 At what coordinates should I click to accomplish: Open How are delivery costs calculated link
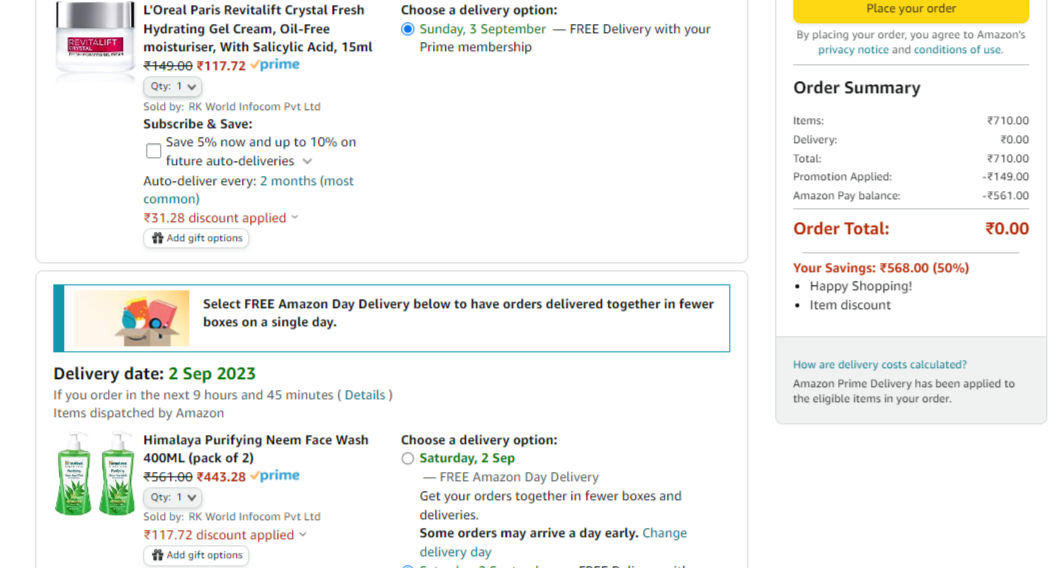click(880, 365)
